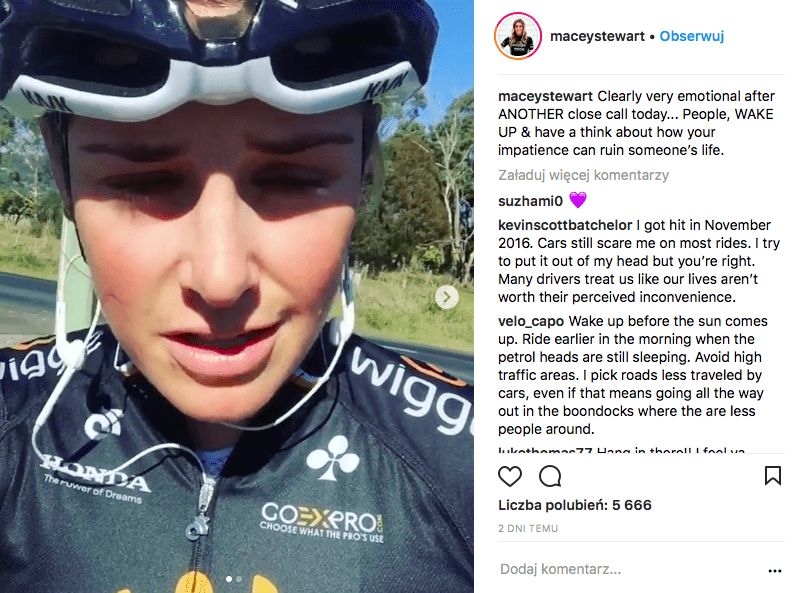Image resolution: width=806 pixels, height=593 pixels.
Task: Select the first carousel dot indicator
Action: (229, 579)
